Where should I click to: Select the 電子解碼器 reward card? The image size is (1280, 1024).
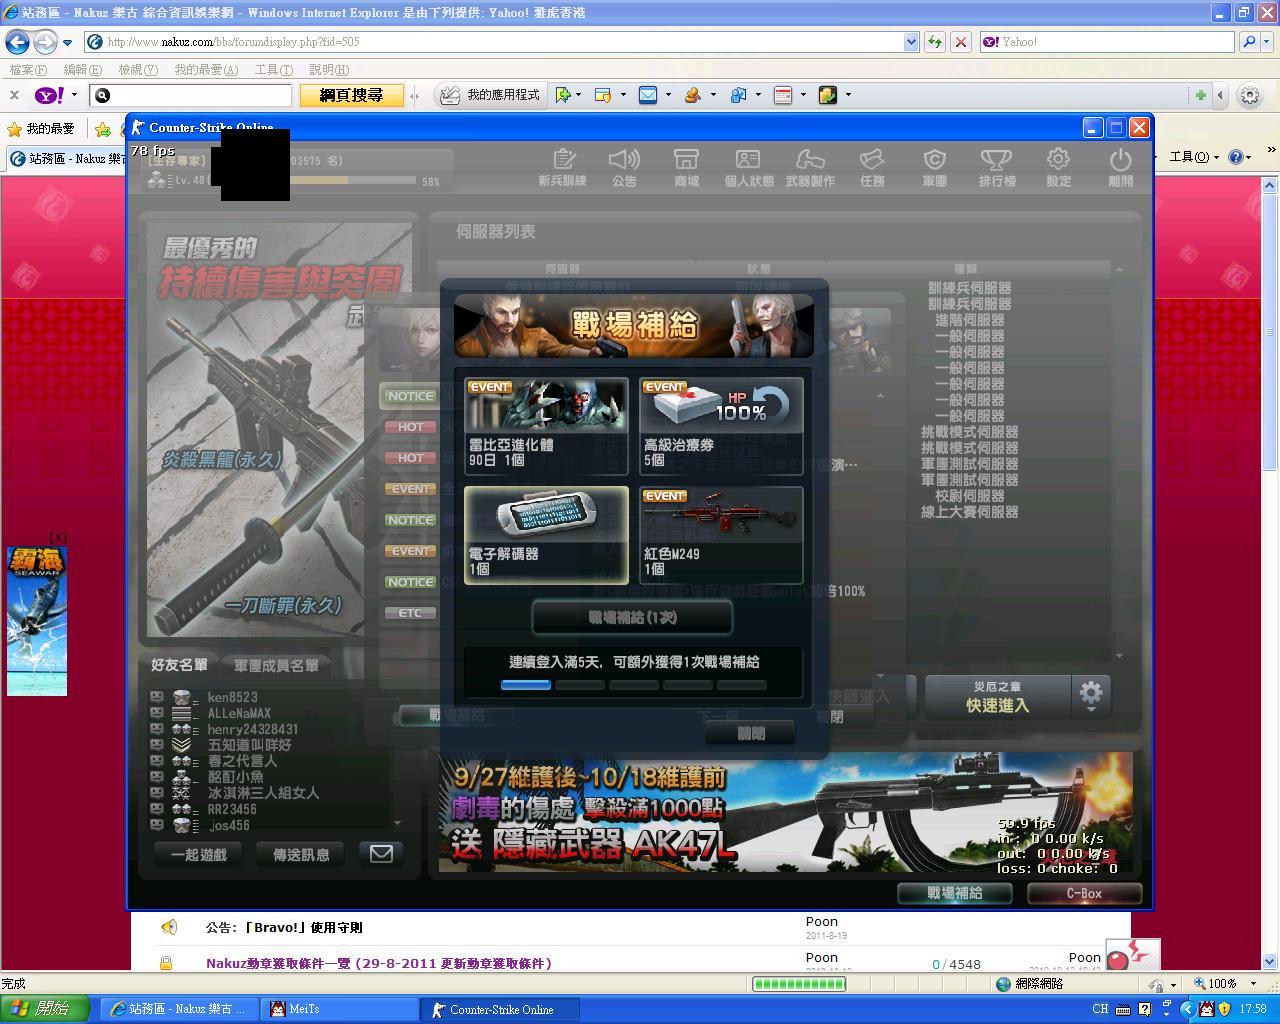546,535
